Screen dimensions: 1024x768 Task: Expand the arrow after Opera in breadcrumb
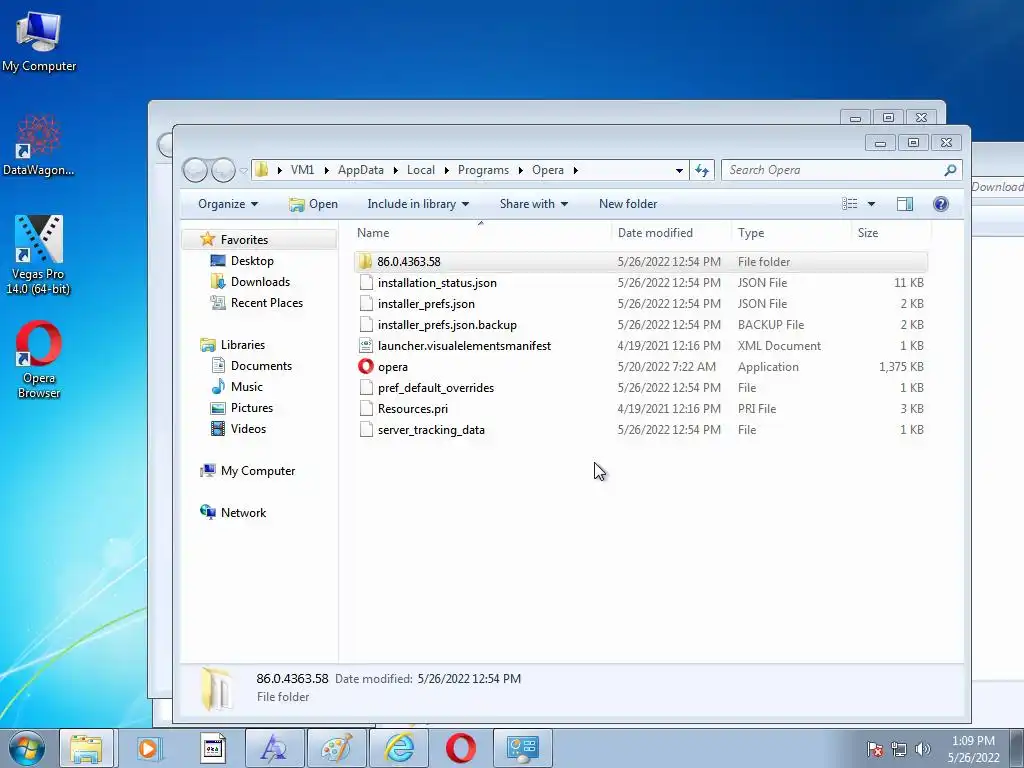click(575, 170)
